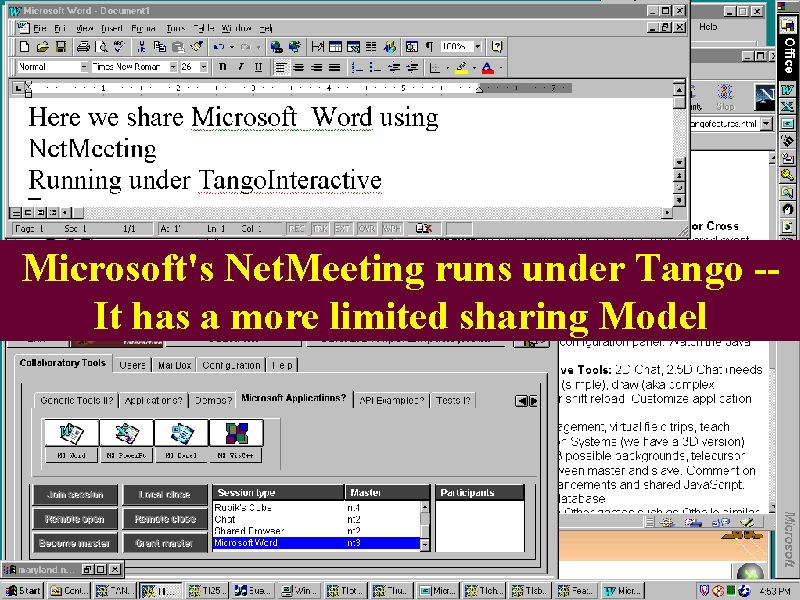The height and width of the screenshot is (600, 800).
Task: Select the API Examples tab
Action: click(391, 401)
